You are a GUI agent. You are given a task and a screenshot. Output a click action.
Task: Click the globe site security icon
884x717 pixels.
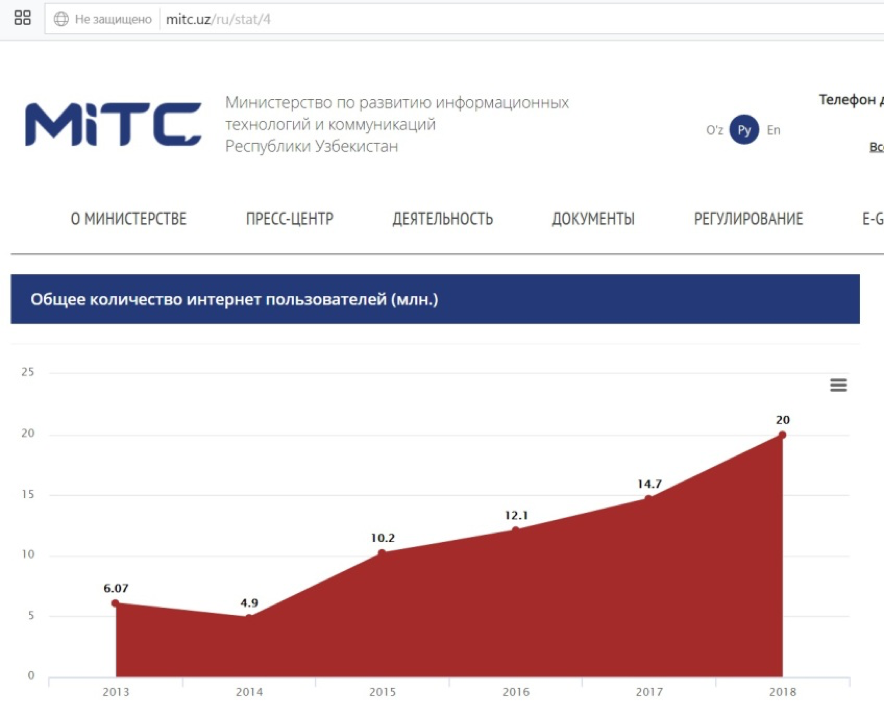(61, 19)
